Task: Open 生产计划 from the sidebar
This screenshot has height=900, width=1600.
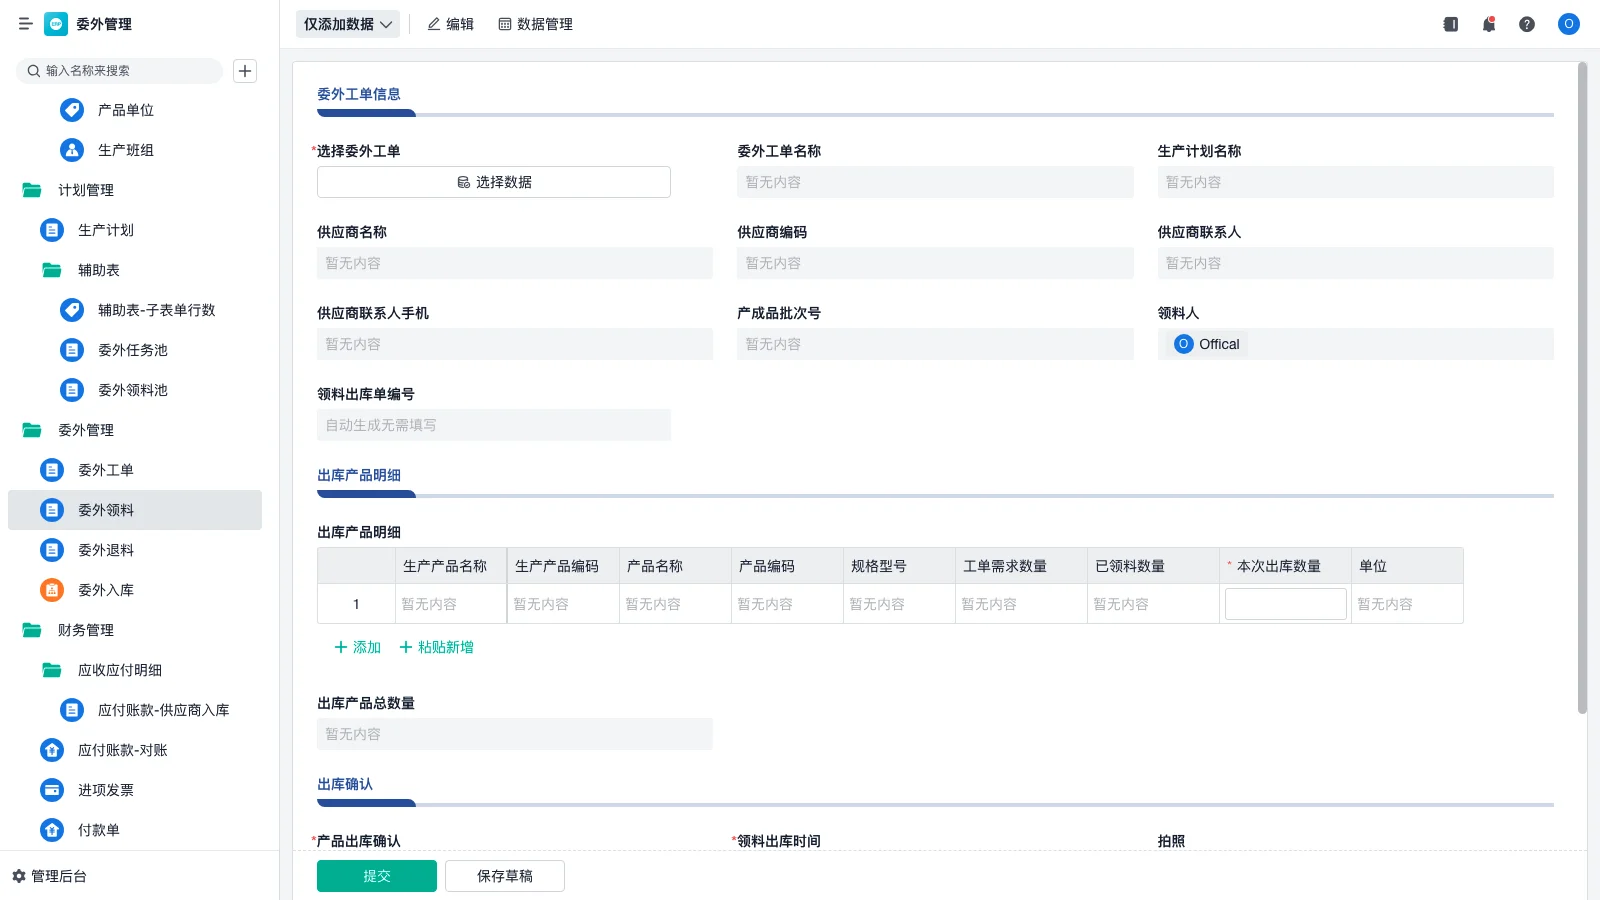Action: (107, 230)
